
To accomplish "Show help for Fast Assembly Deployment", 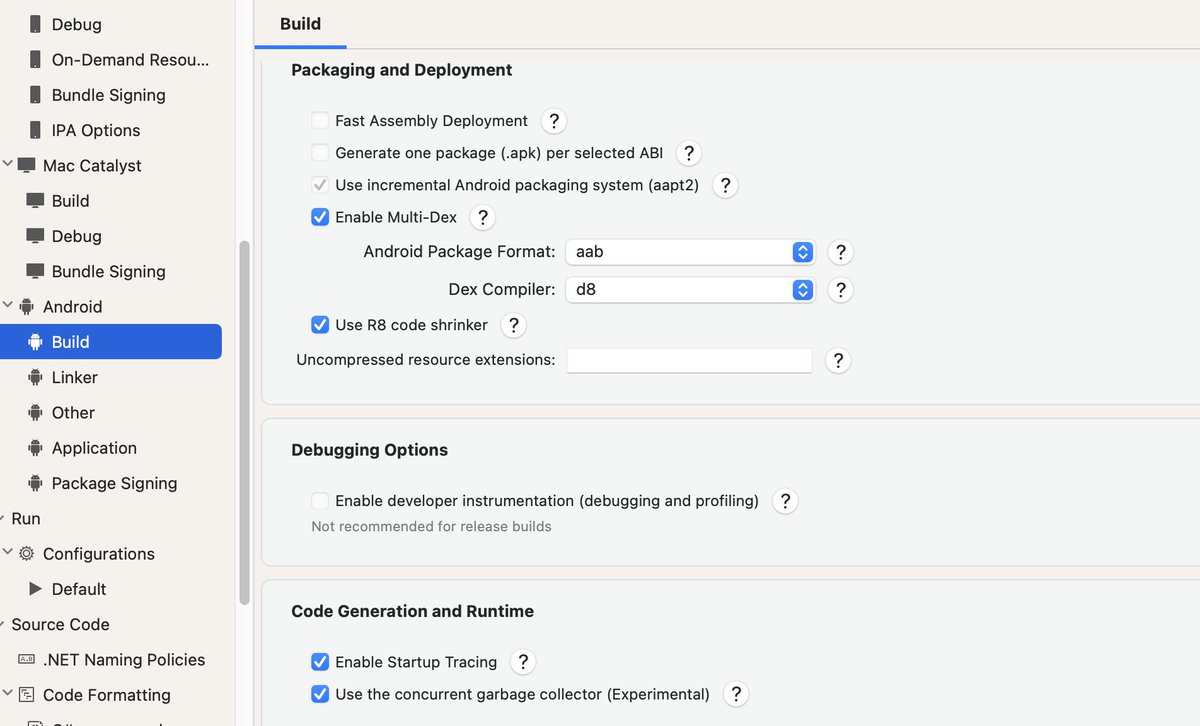I will tap(554, 121).
